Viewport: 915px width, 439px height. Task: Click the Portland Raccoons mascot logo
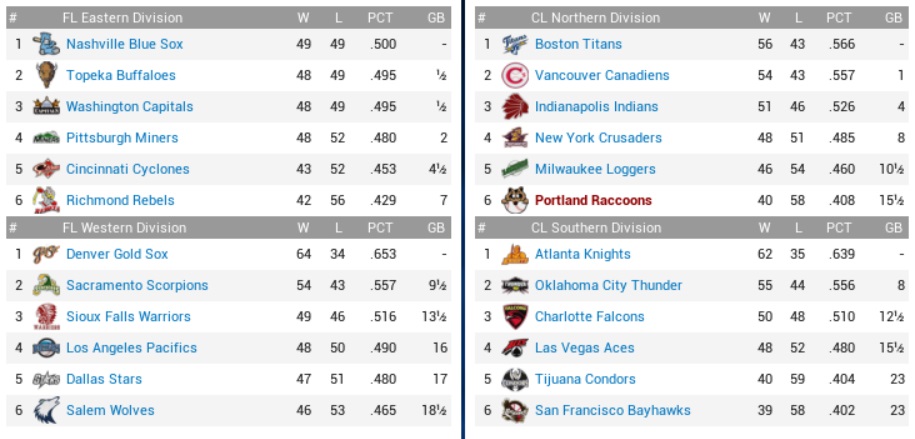[515, 200]
